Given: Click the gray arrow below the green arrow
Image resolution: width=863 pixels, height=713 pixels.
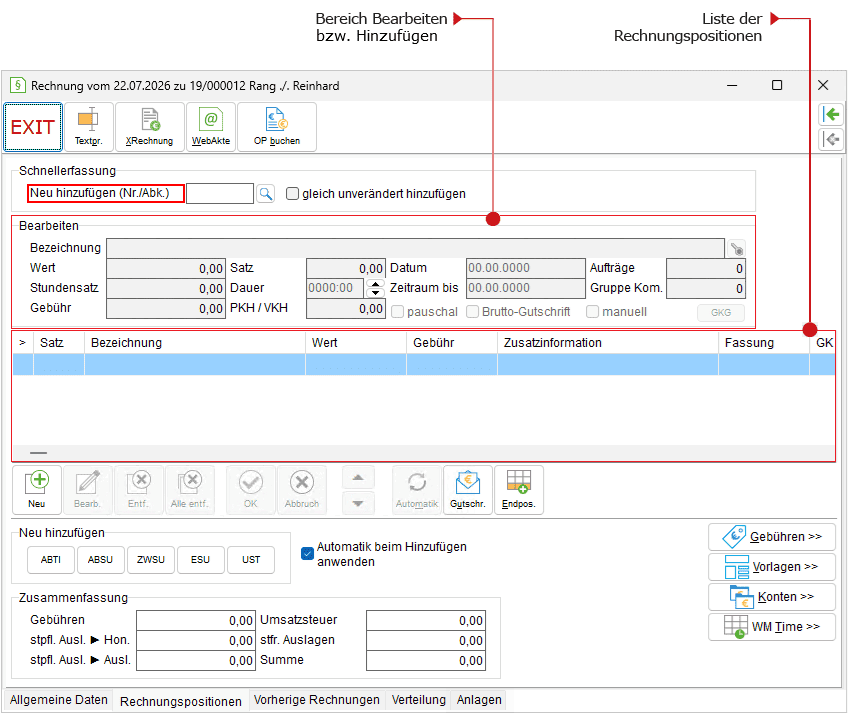Looking at the screenshot, I should click(831, 139).
